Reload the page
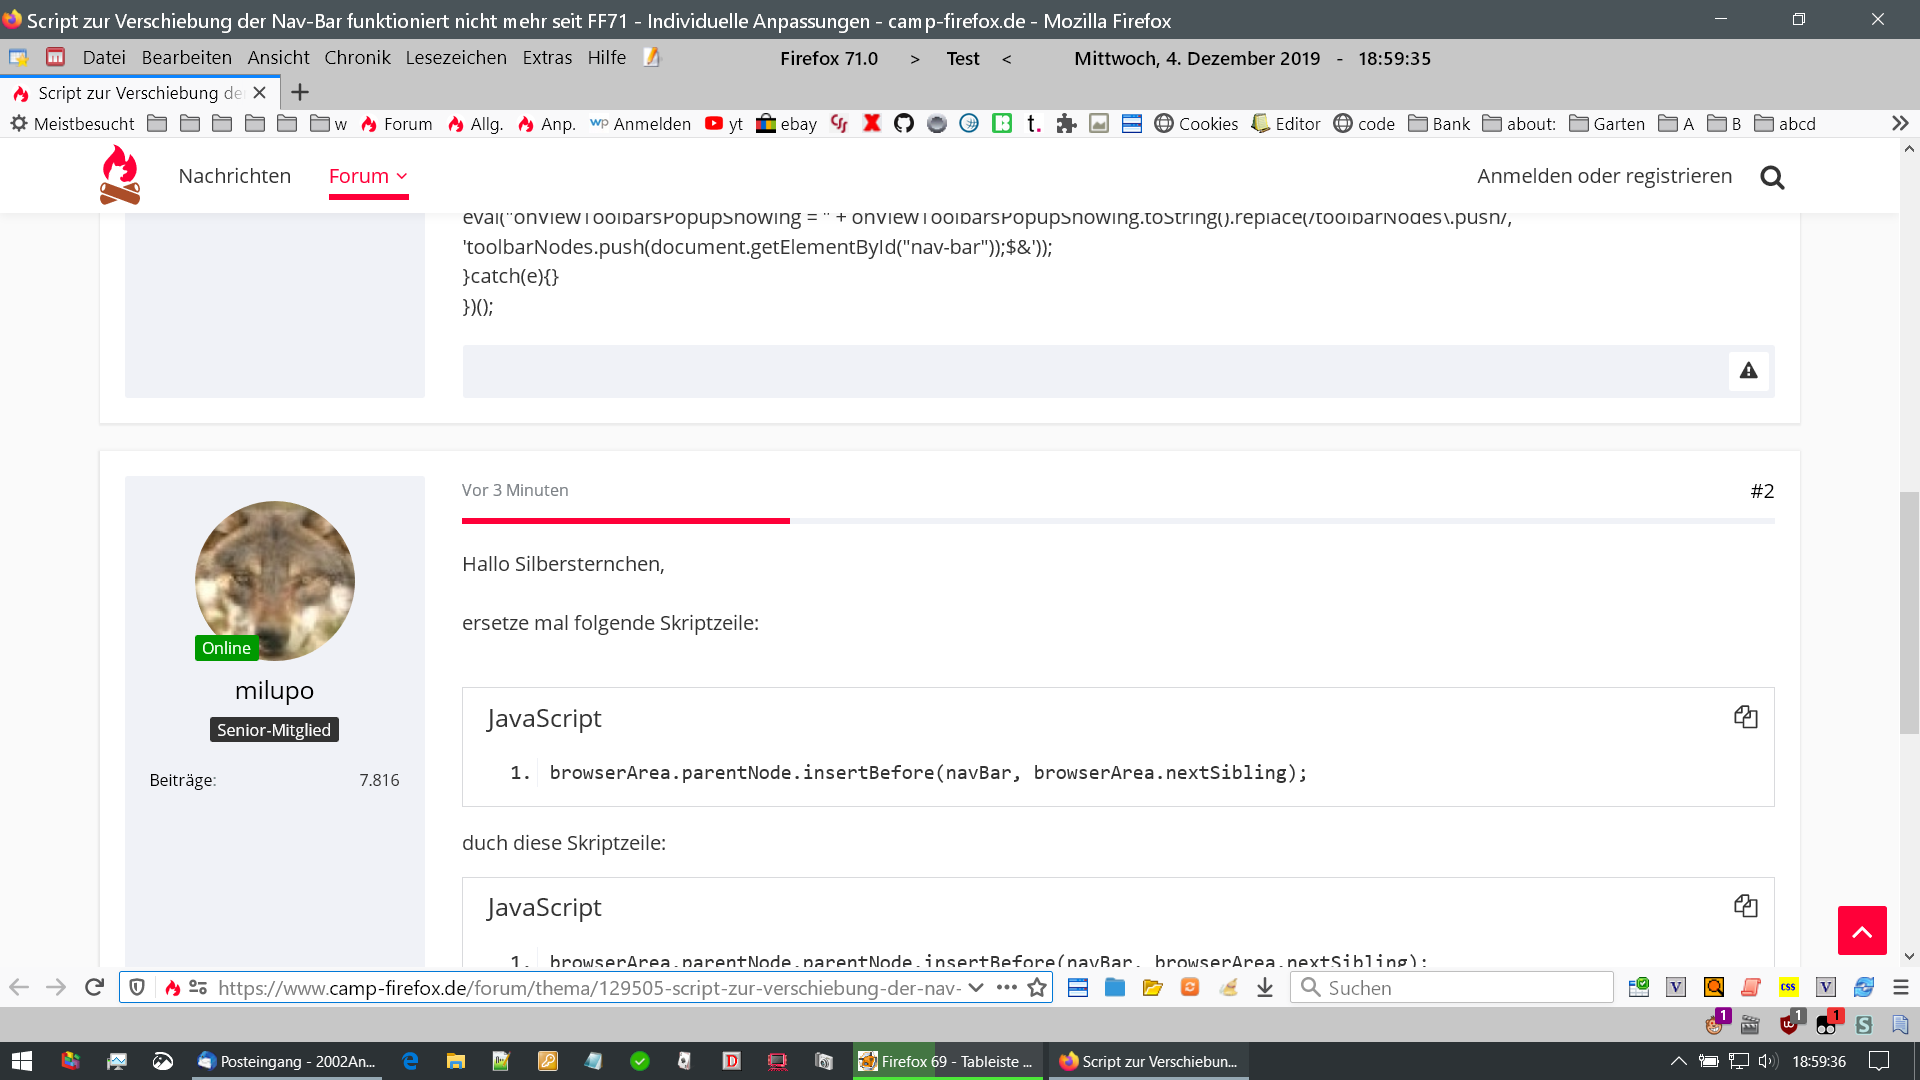 point(94,988)
